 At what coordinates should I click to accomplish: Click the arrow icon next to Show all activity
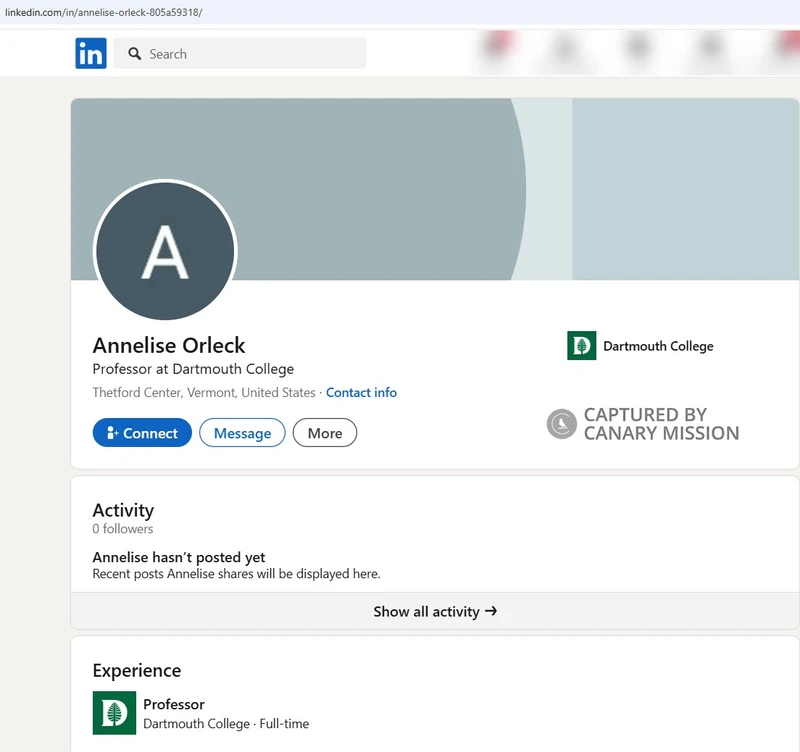491,611
